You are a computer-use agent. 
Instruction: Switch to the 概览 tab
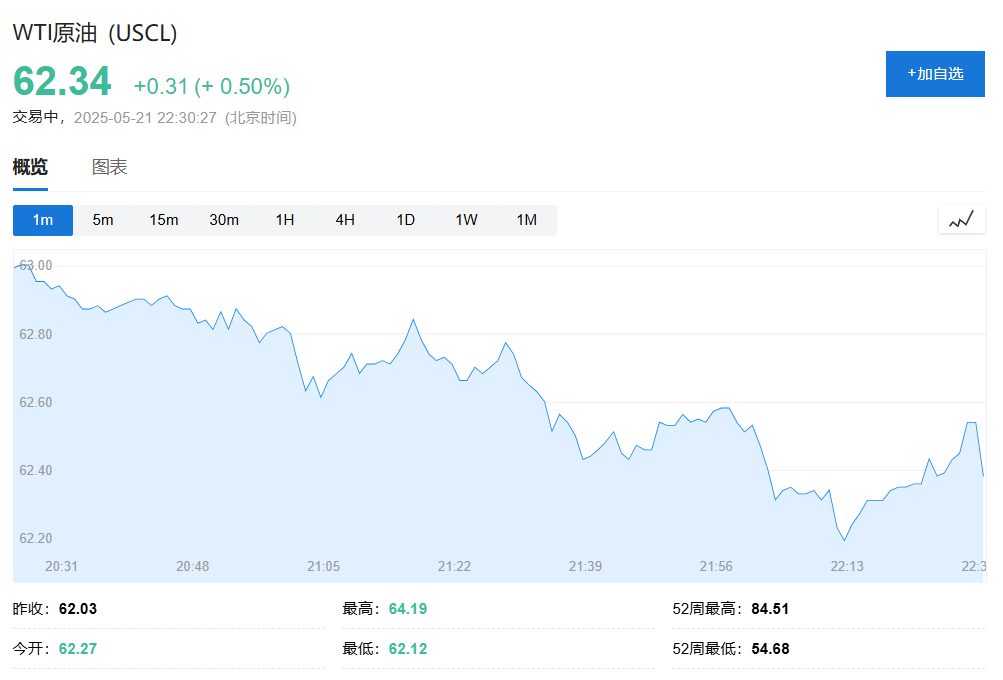(x=30, y=167)
